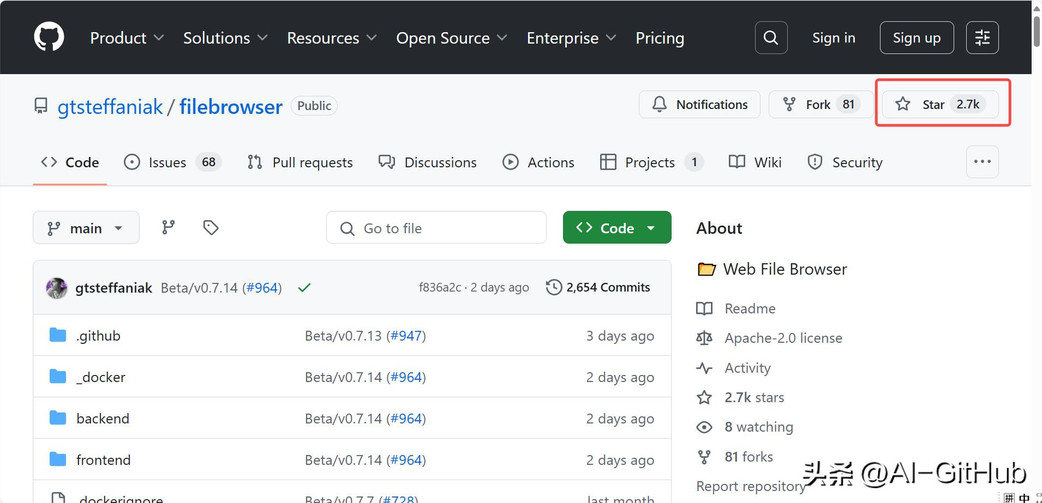Open the frontend folder
This screenshot has width=1042, height=503.
(x=104, y=460)
